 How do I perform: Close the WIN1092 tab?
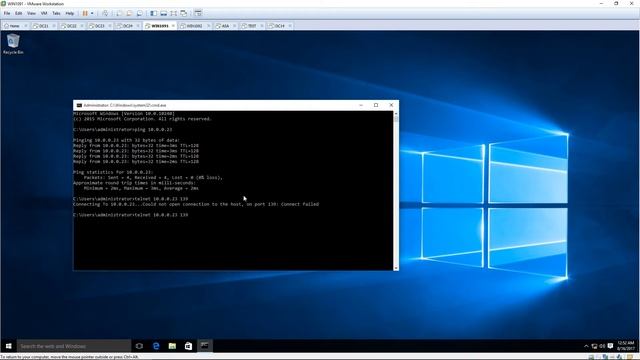coord(209,26)
